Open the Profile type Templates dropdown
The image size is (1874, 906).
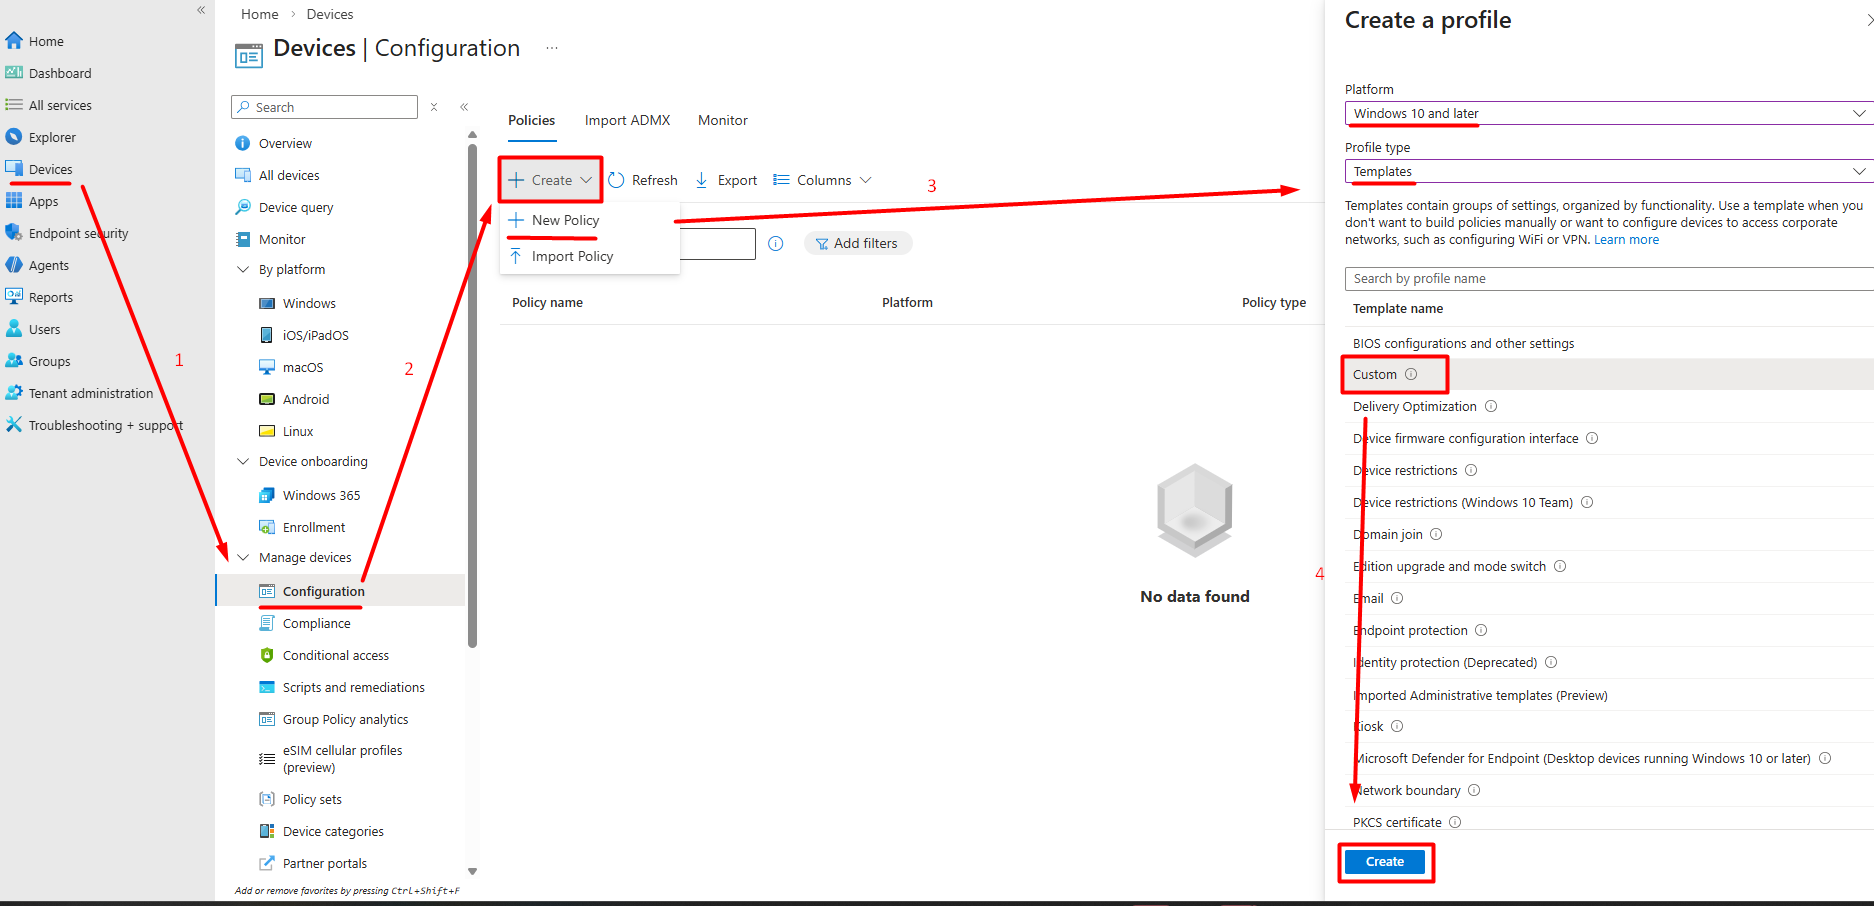pyautogui.click(x=1606, y=171)
